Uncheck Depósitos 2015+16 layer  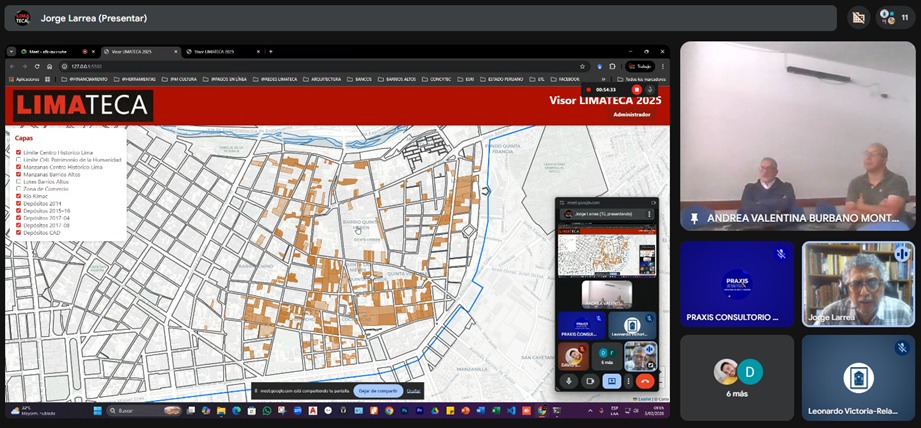point(19,211)
